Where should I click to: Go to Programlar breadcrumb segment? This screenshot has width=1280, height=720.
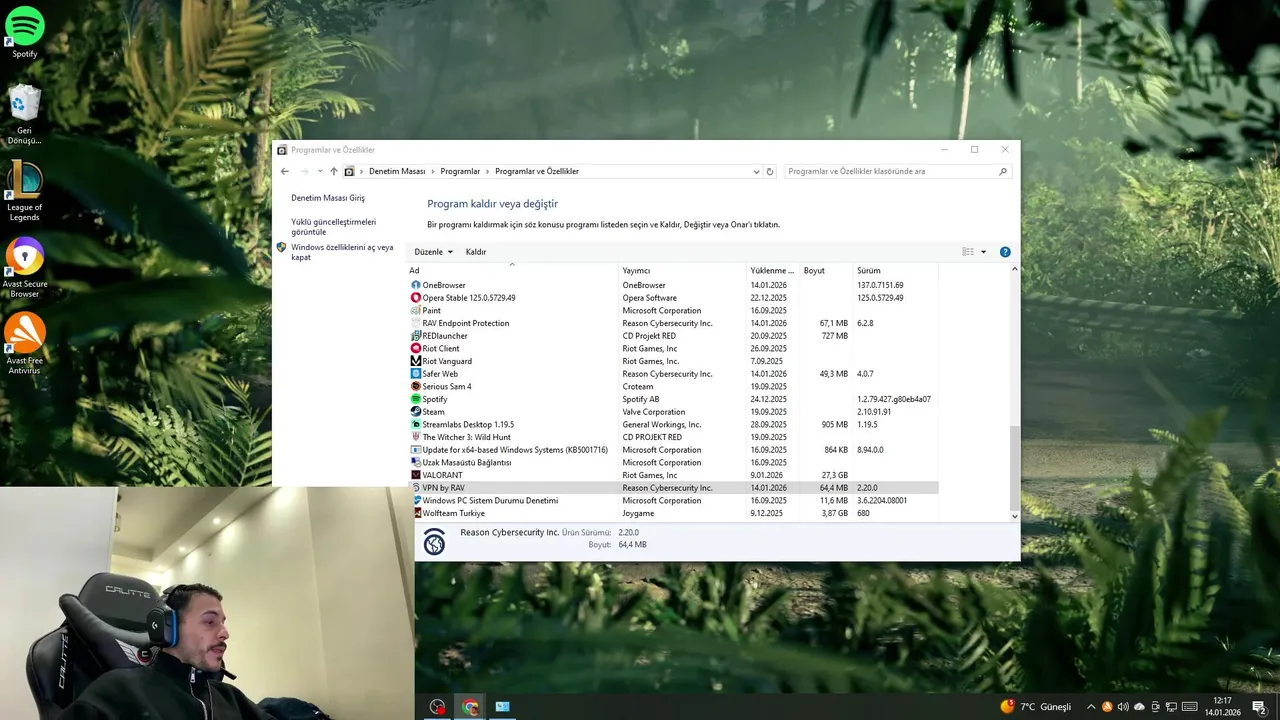coord(460,171)
